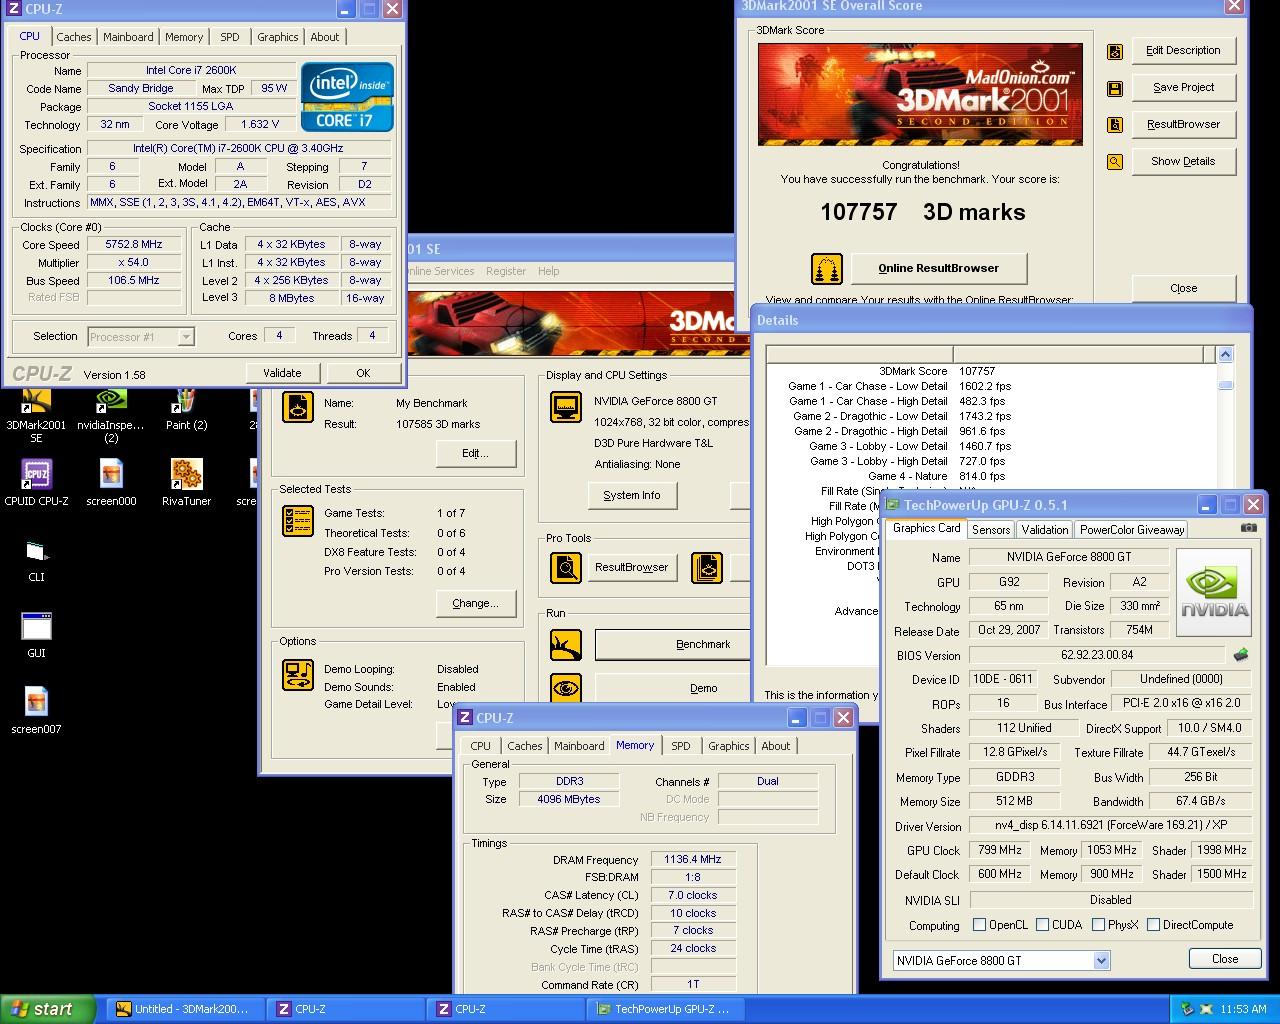Viewport: 1280px width, 1024px height.
Task: Click the Save Project floppy icon
Action: pos(1115,88)
